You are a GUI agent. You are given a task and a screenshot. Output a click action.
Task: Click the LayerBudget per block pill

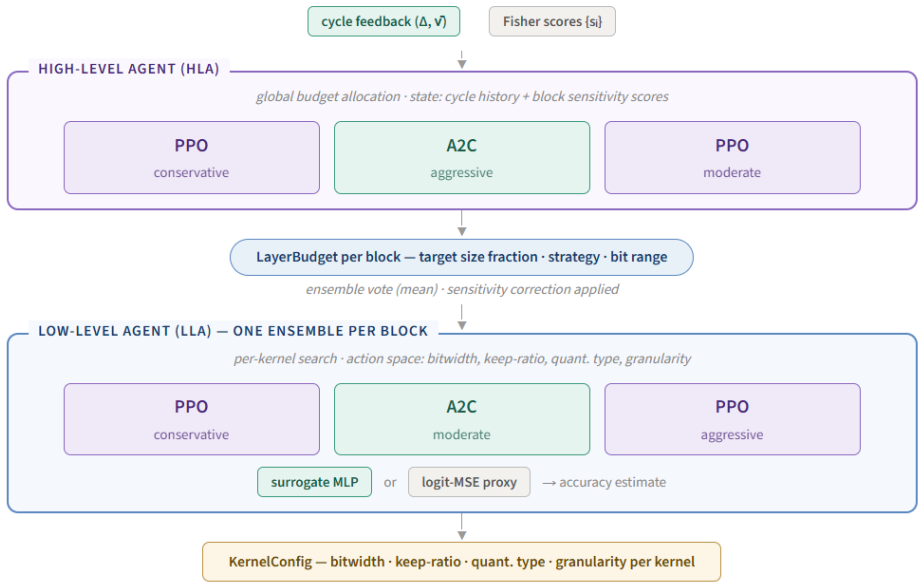pos(461,257)
